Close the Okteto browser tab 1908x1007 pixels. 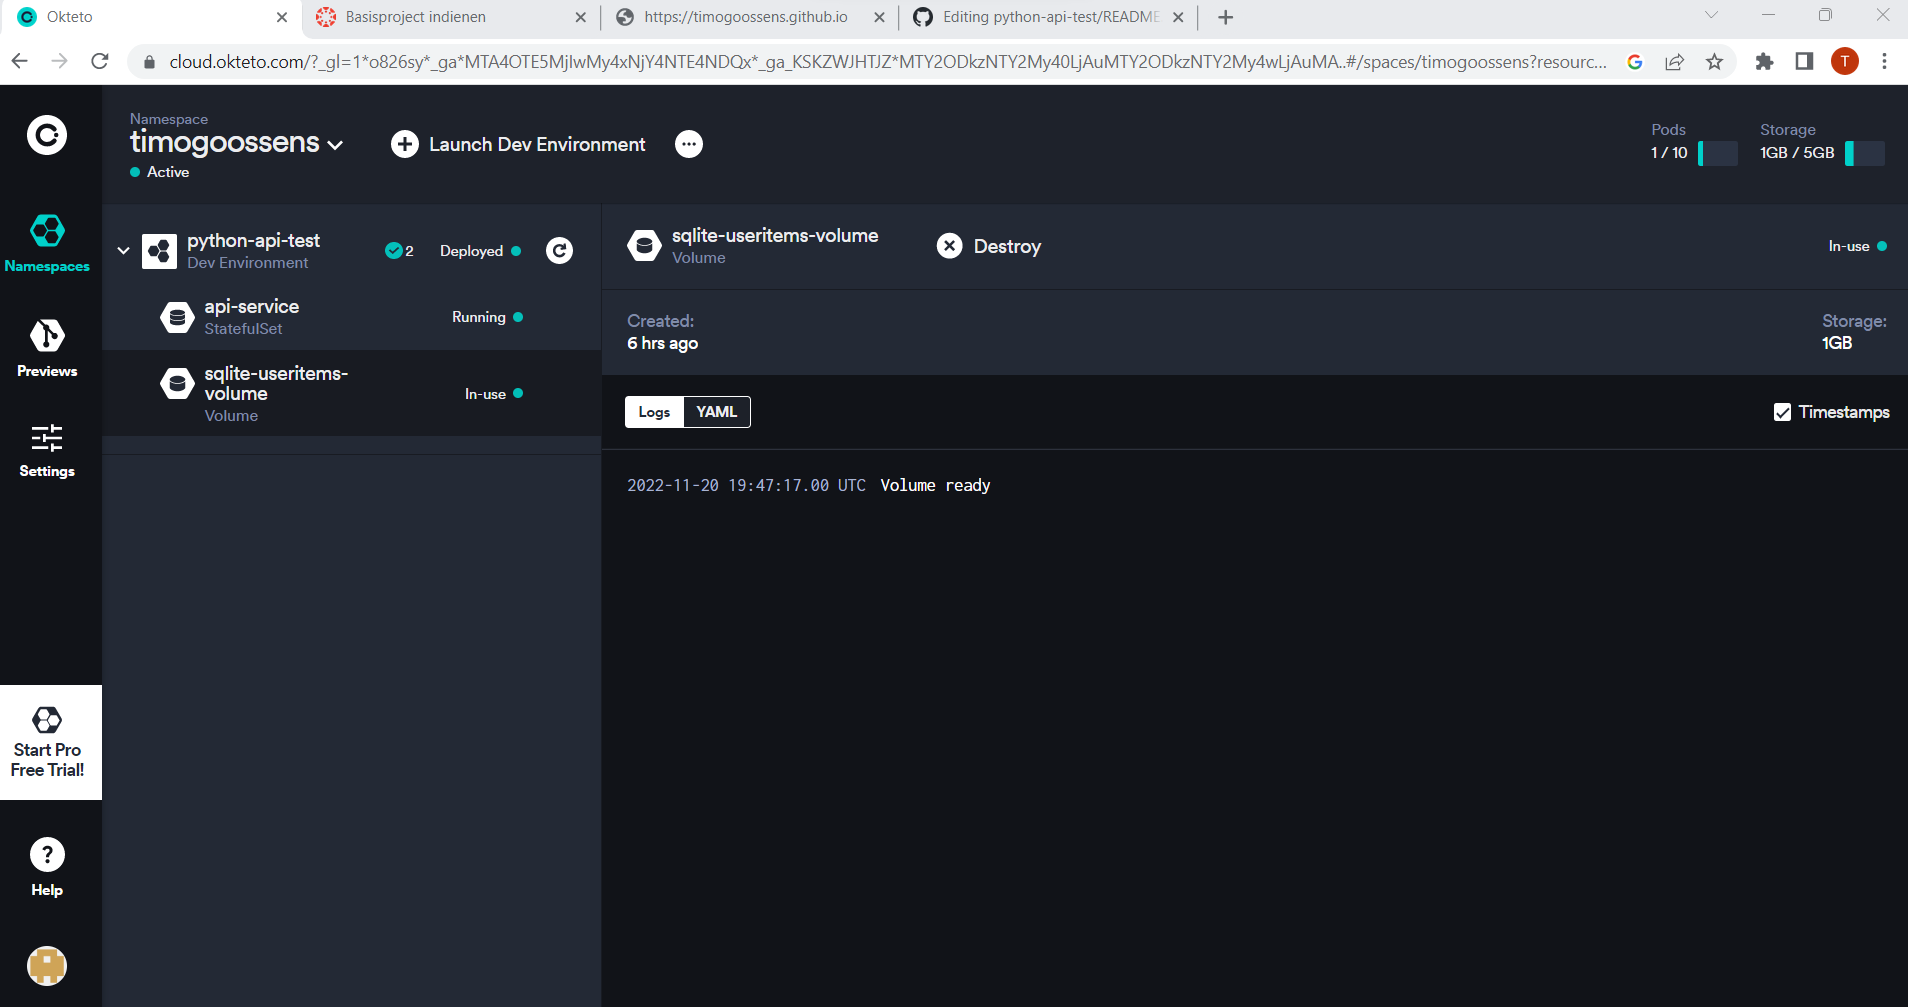coord(282,17)
